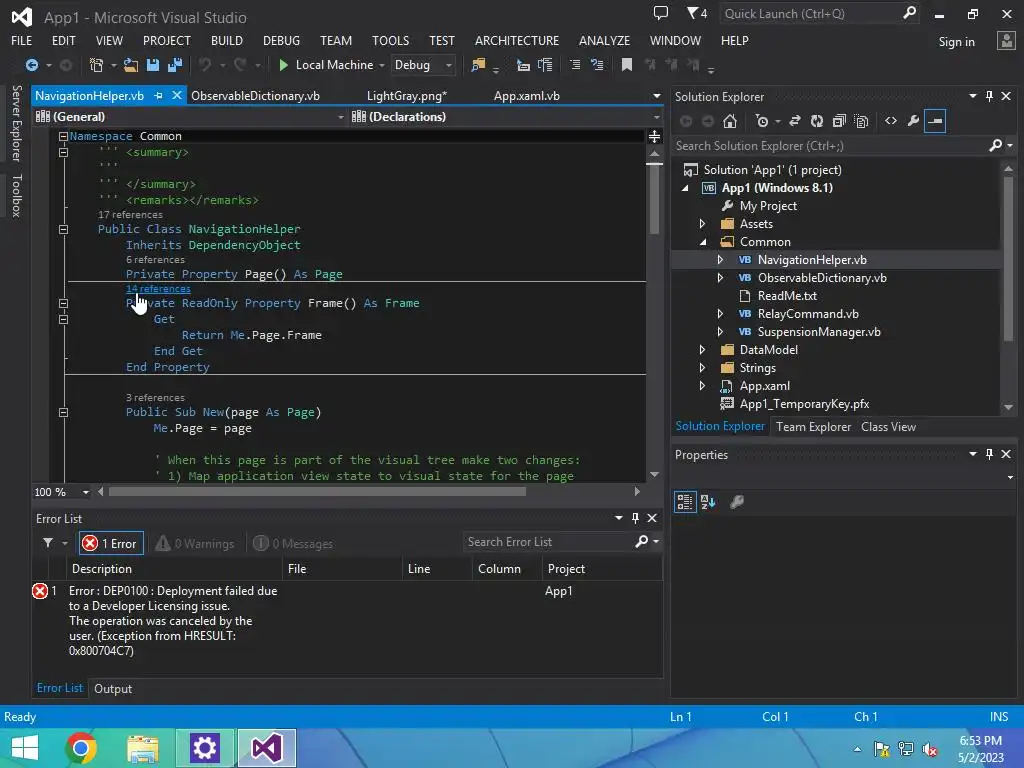Collapse the Namespace Common code region

[63, 136]
